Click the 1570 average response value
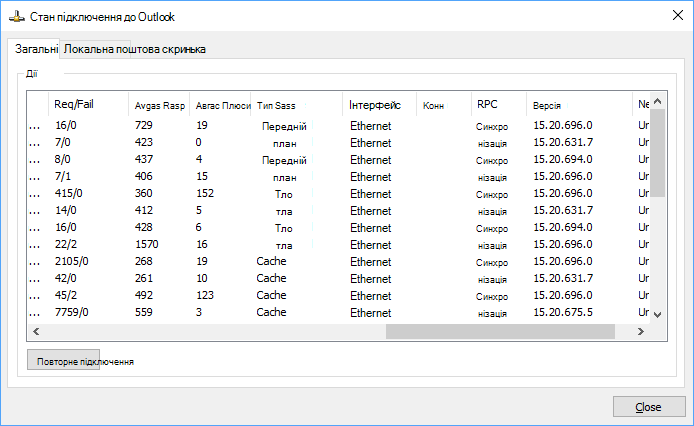The width and height of the screenshot is (694, 426). click(147, 244)
